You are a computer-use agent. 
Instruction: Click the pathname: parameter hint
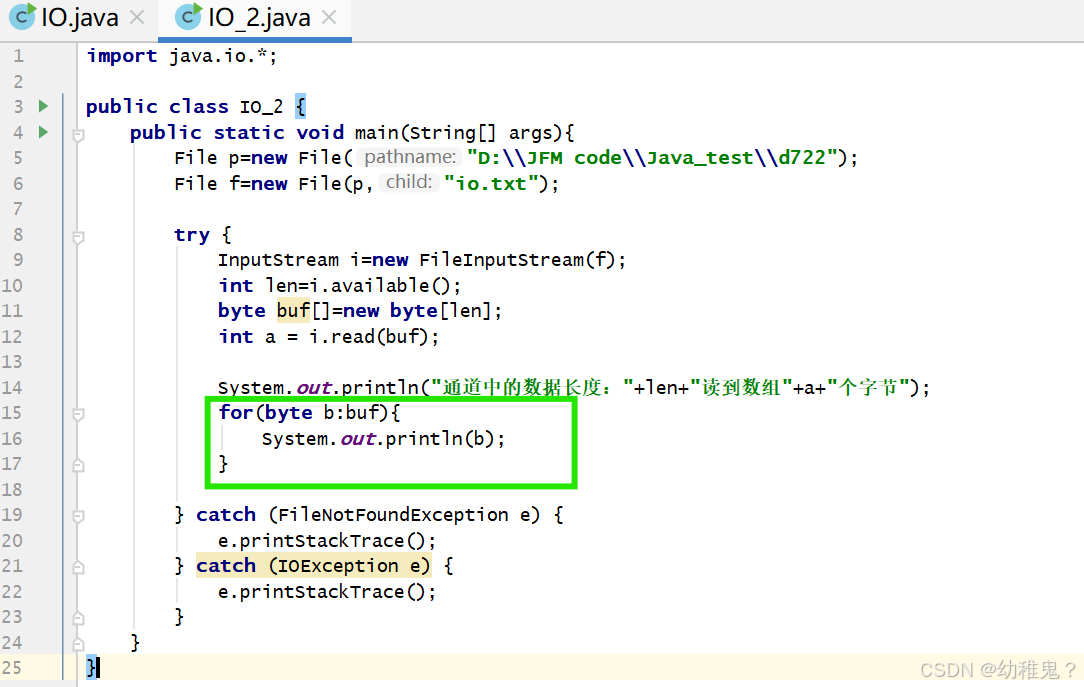pos(409,158)
